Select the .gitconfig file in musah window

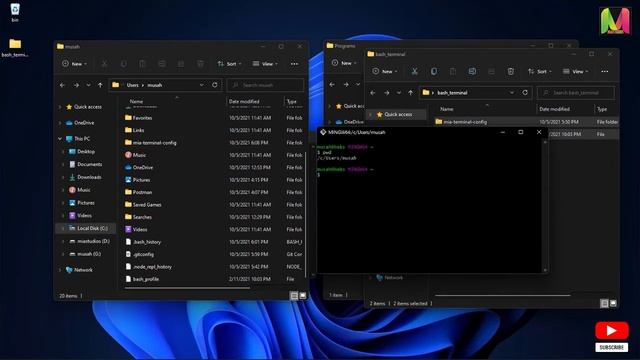[143, 254]
